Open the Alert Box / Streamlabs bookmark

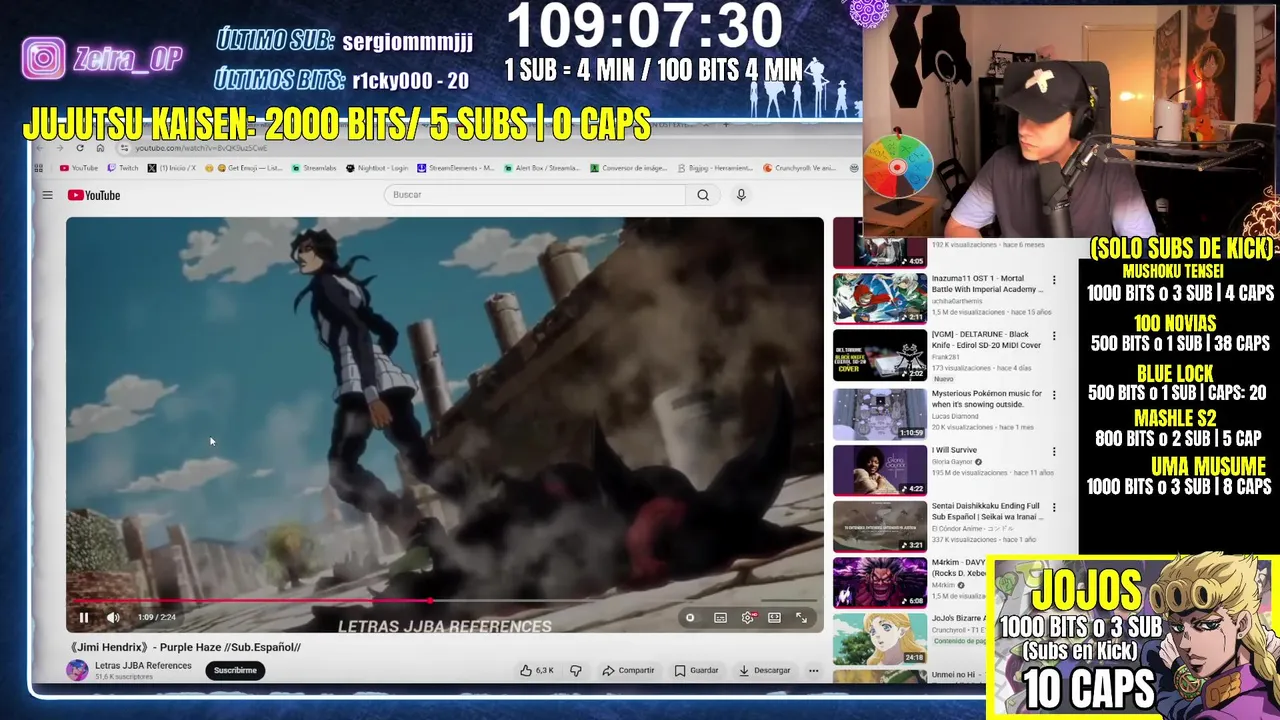pos(542,168)
